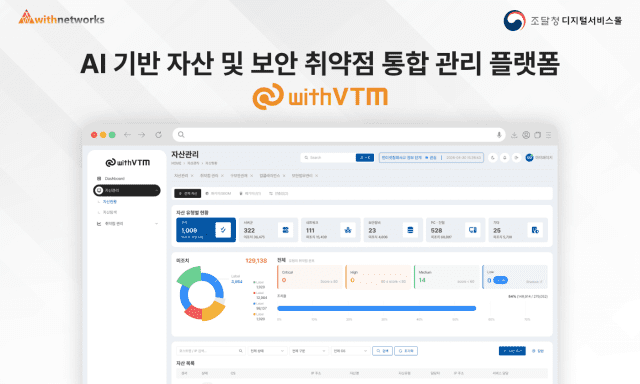The width and height of the screenshot is (640, 384).
Task: Click the database icon on 23 card
Action: (x=410, y=230)
